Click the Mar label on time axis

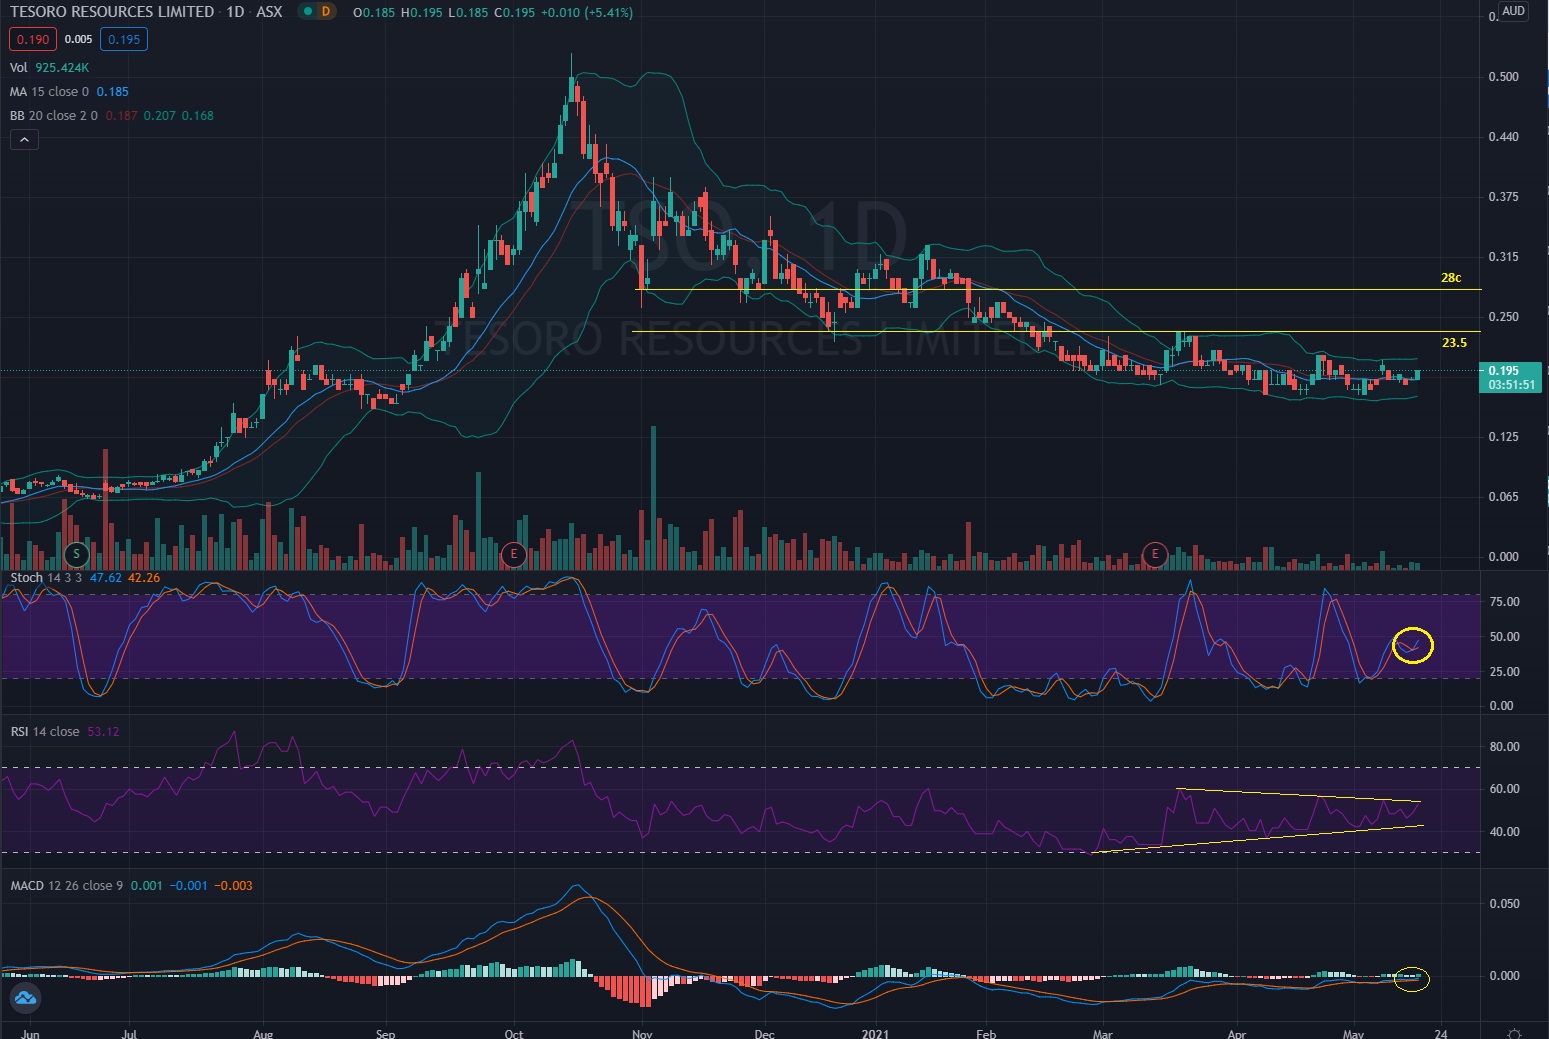(x=1103, y=1033)
